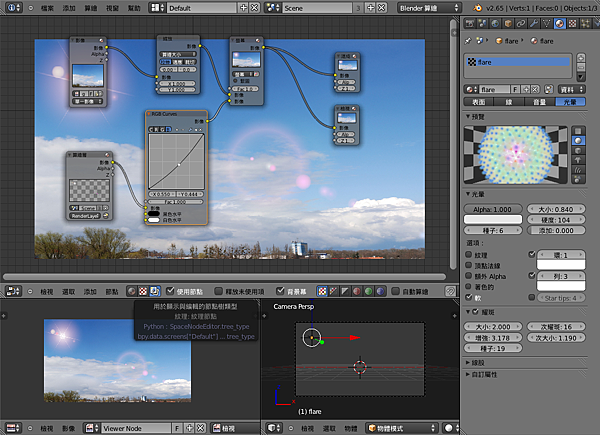
Task: Open node editor type selector dropdown
Action: click(13, 292)
